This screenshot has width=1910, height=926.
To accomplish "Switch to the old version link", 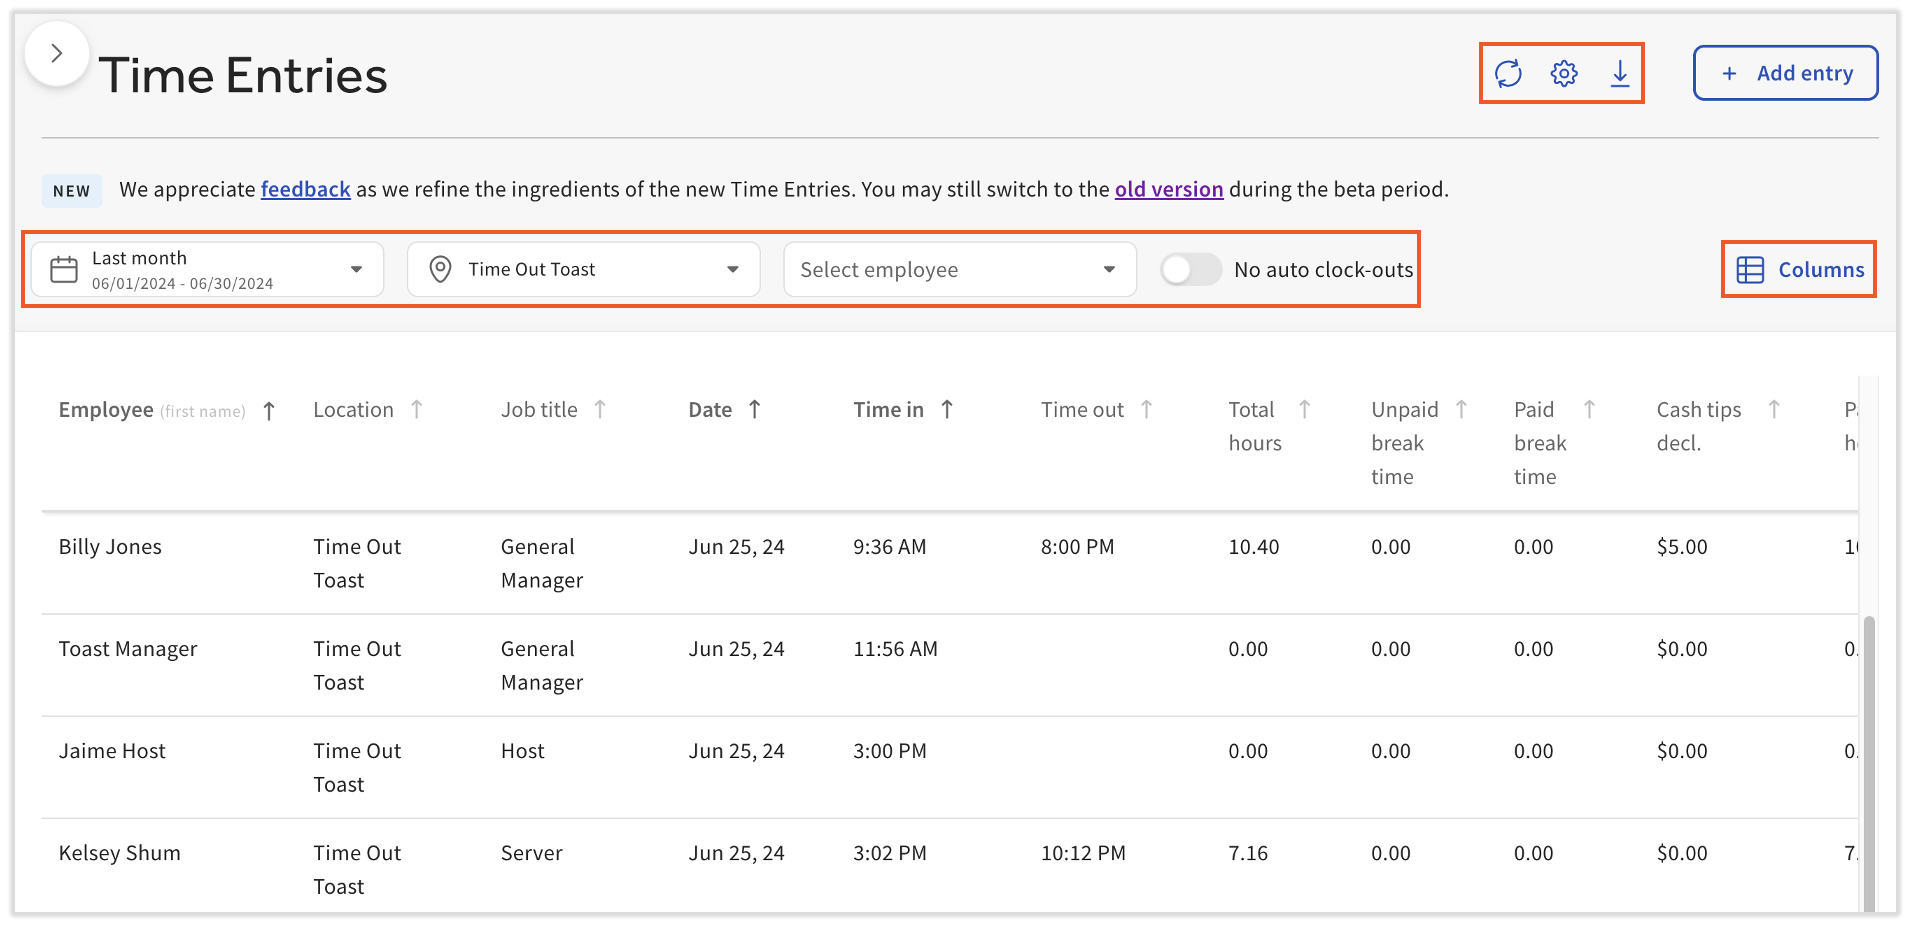I will (x=1168, y=189).
